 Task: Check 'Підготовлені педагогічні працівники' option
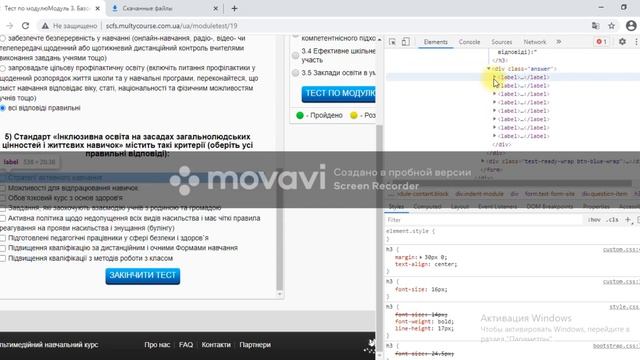click(3, 238)
